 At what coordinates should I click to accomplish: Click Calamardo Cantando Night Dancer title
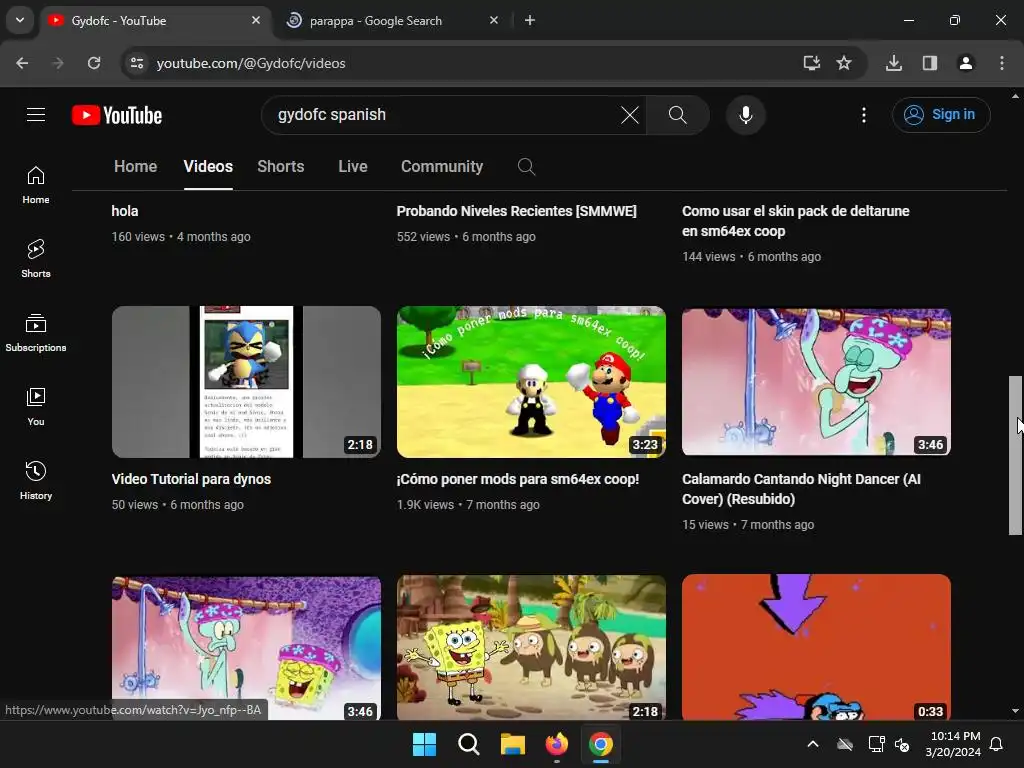coord(801,488)
